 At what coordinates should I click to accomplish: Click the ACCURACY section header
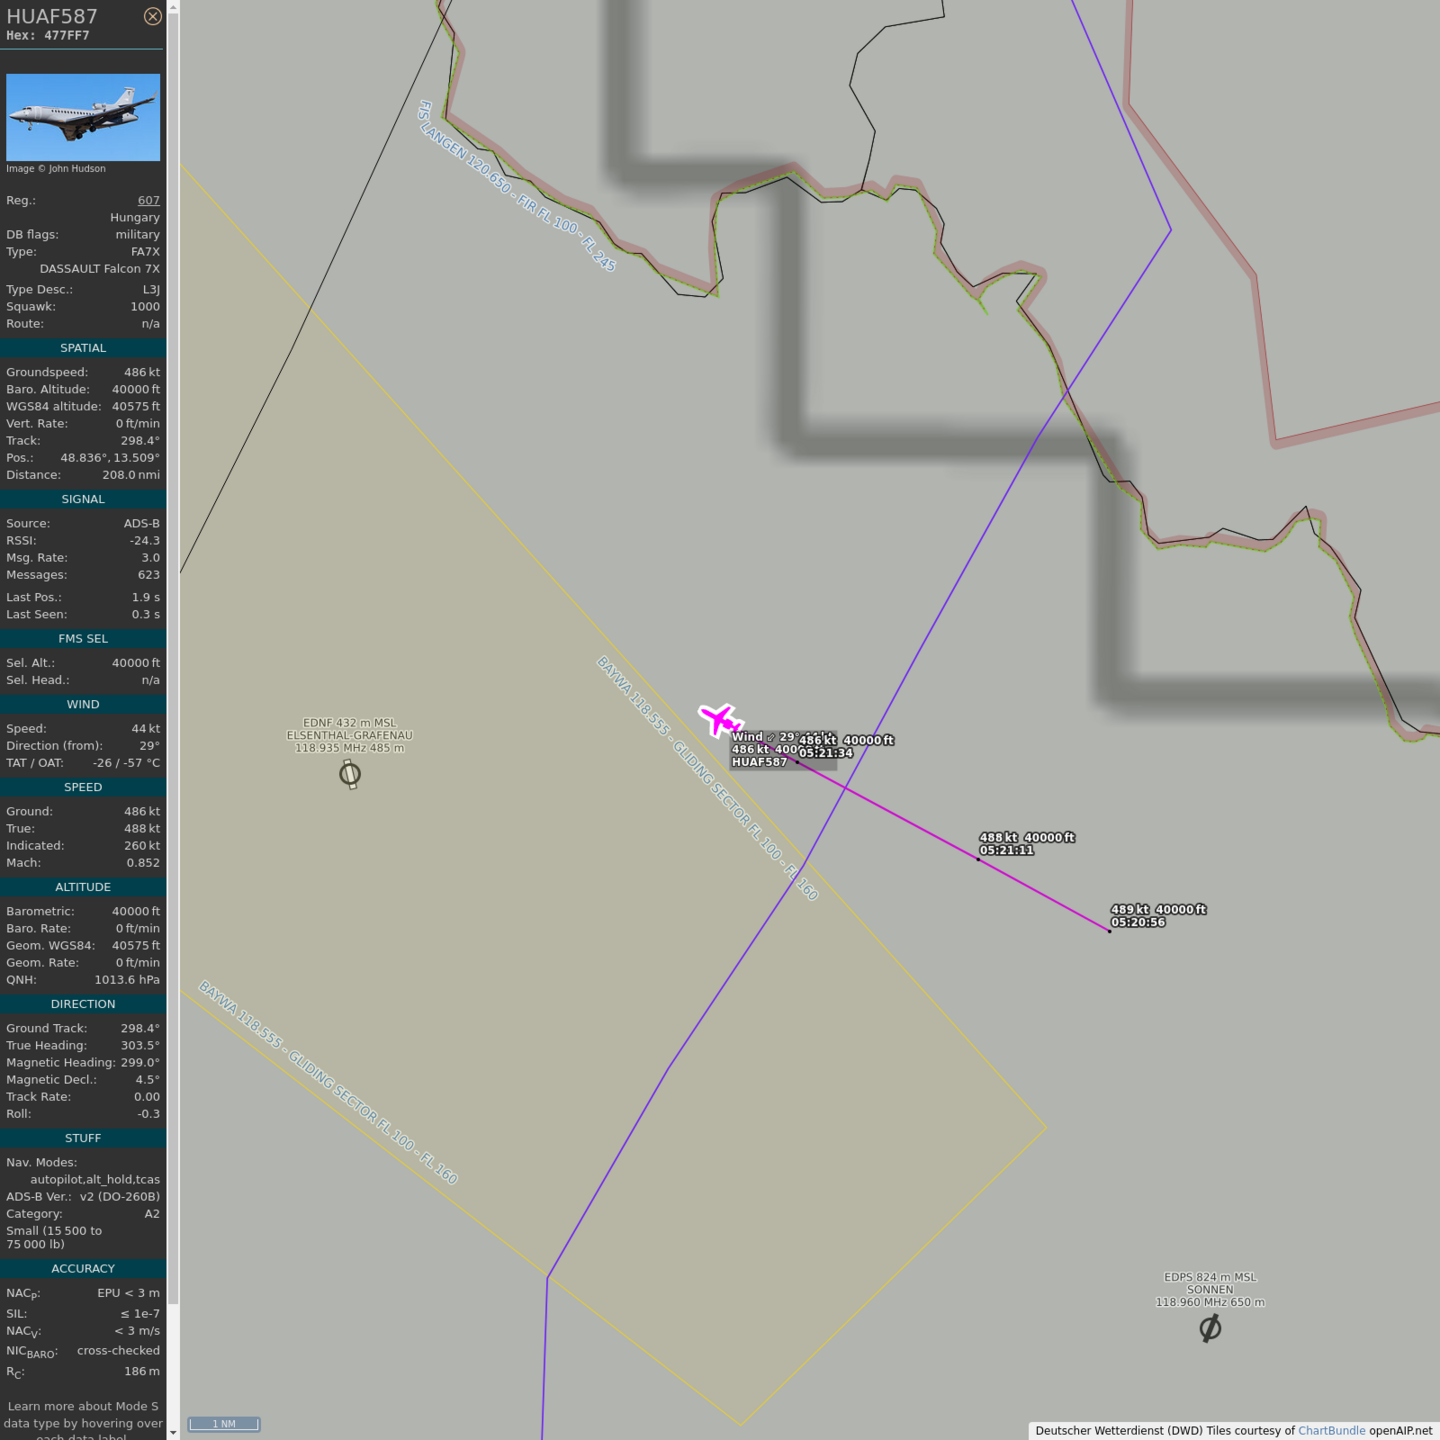(x=83, y=1269)
